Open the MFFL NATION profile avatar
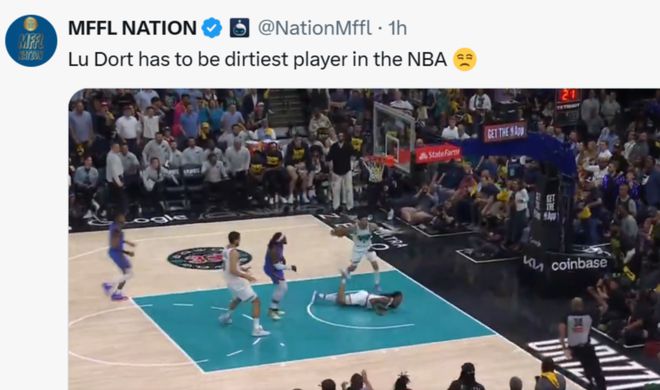Image resolution: width=660 pixels, height=390 pixels. (x=31, y=41)
